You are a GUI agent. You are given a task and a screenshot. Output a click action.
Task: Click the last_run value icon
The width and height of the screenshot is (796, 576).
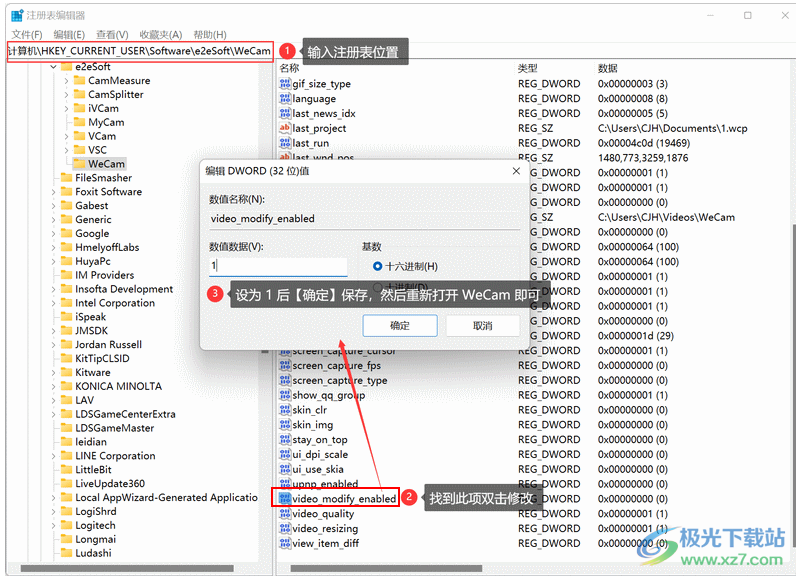coord(285,143)
